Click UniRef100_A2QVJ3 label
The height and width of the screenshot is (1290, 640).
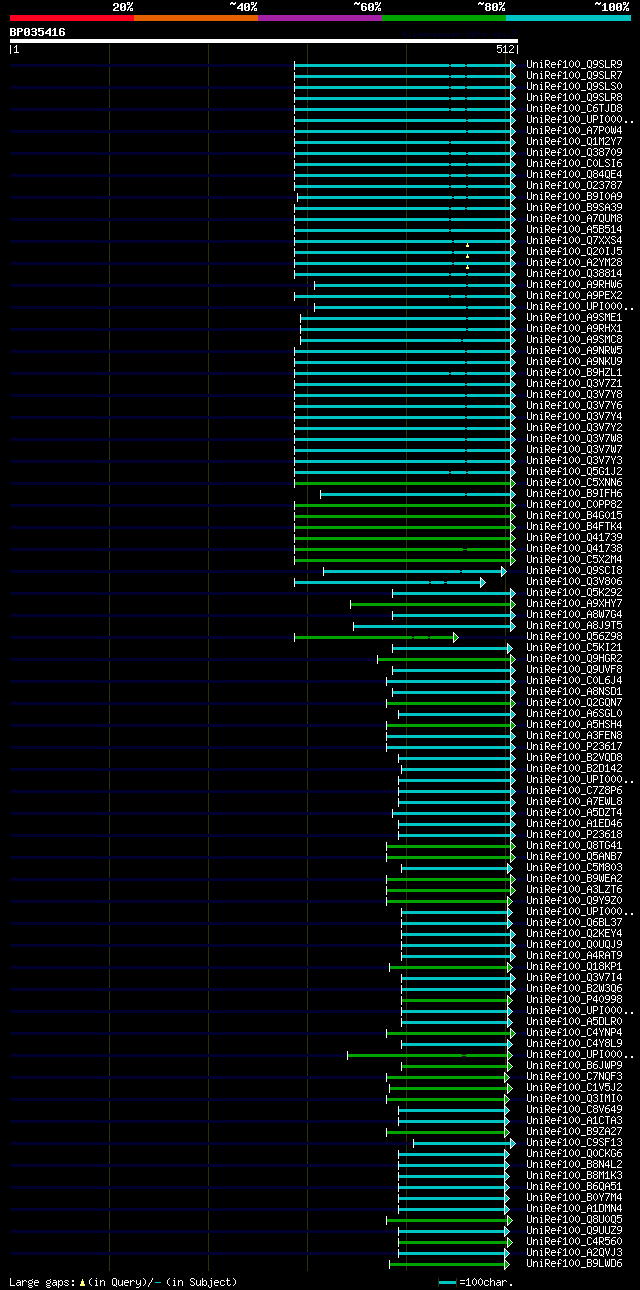point(574,1252)
